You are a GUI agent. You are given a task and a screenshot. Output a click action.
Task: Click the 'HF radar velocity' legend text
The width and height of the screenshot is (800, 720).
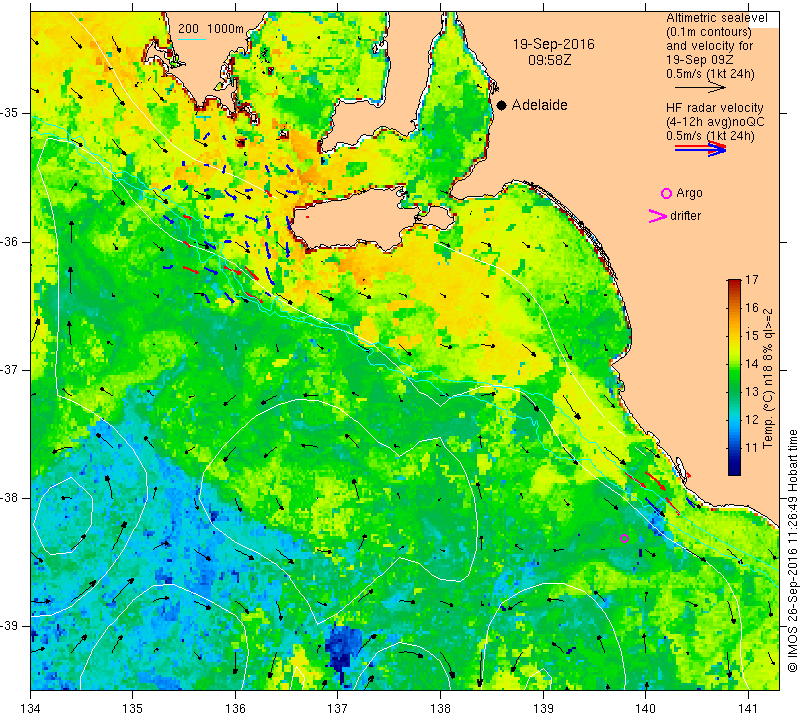[714, 108]
